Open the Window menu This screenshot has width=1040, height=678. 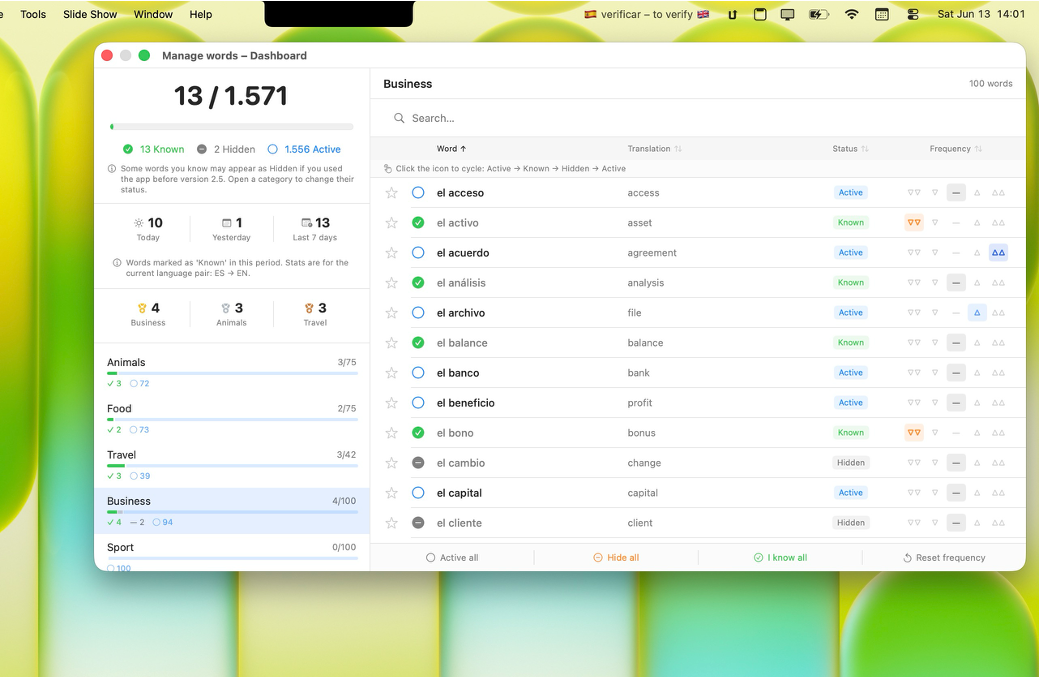pos(153,15)
